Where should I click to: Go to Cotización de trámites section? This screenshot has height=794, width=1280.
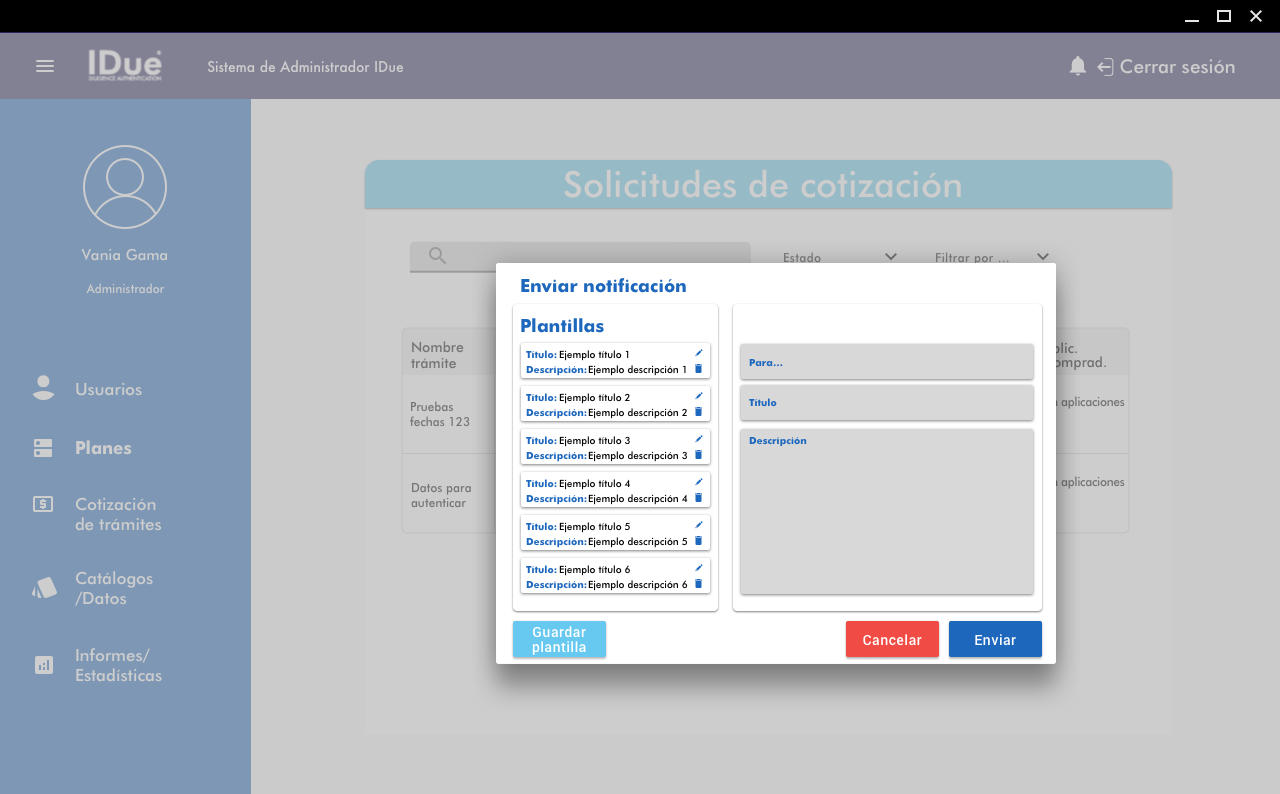tap(117, 514)
